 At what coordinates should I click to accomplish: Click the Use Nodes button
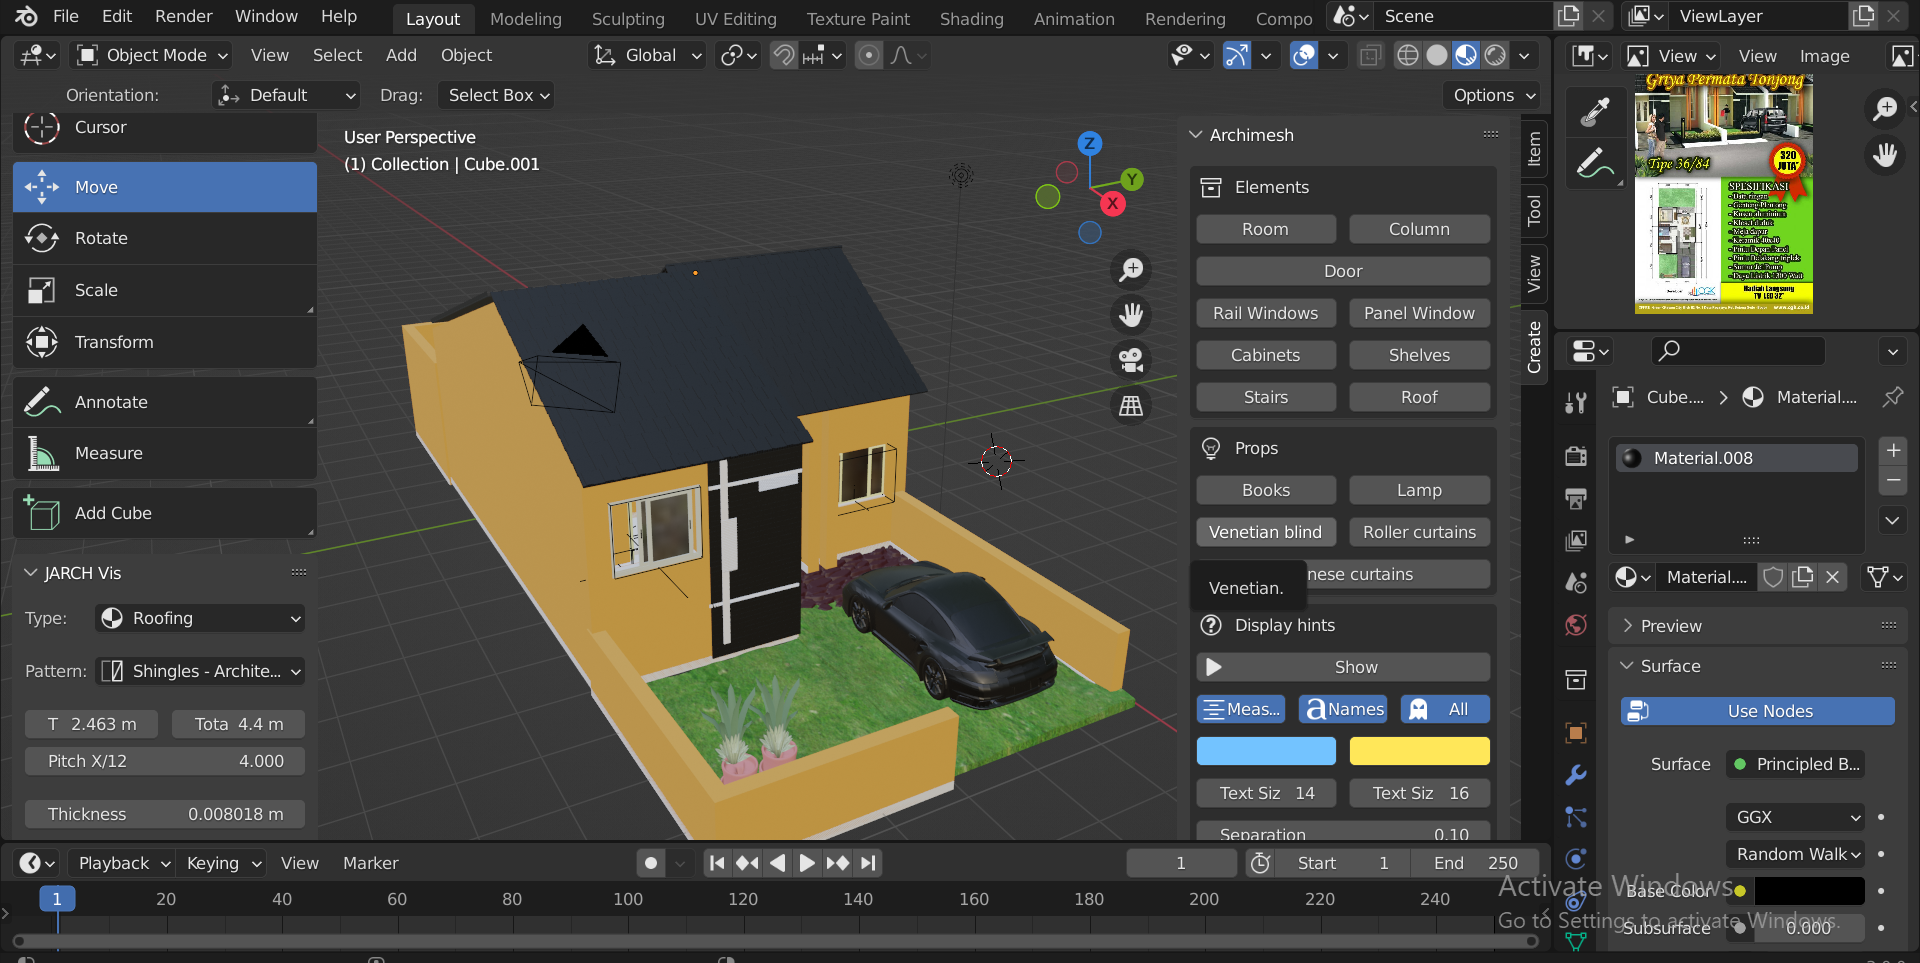coord(1757,711)
